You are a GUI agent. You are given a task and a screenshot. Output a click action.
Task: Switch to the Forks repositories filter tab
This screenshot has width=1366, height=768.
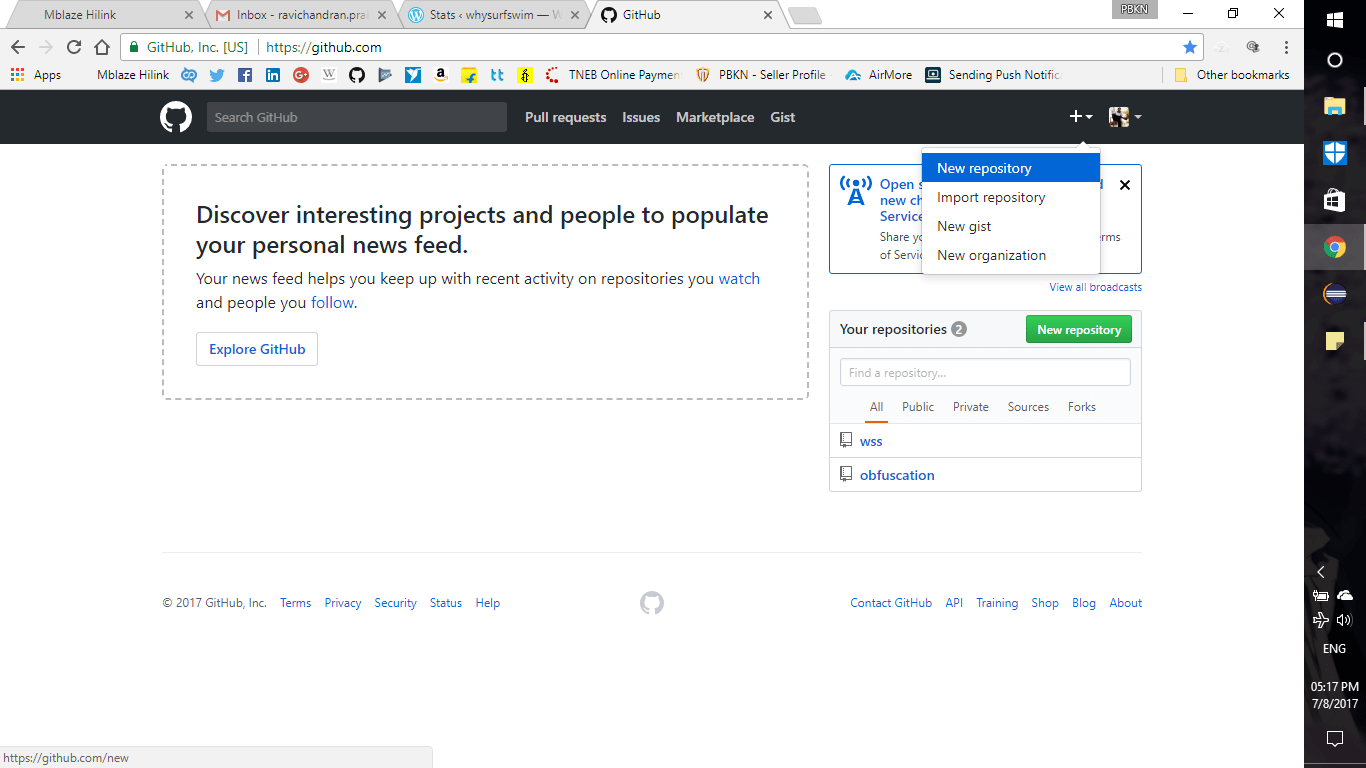(x=1081, y=407)
